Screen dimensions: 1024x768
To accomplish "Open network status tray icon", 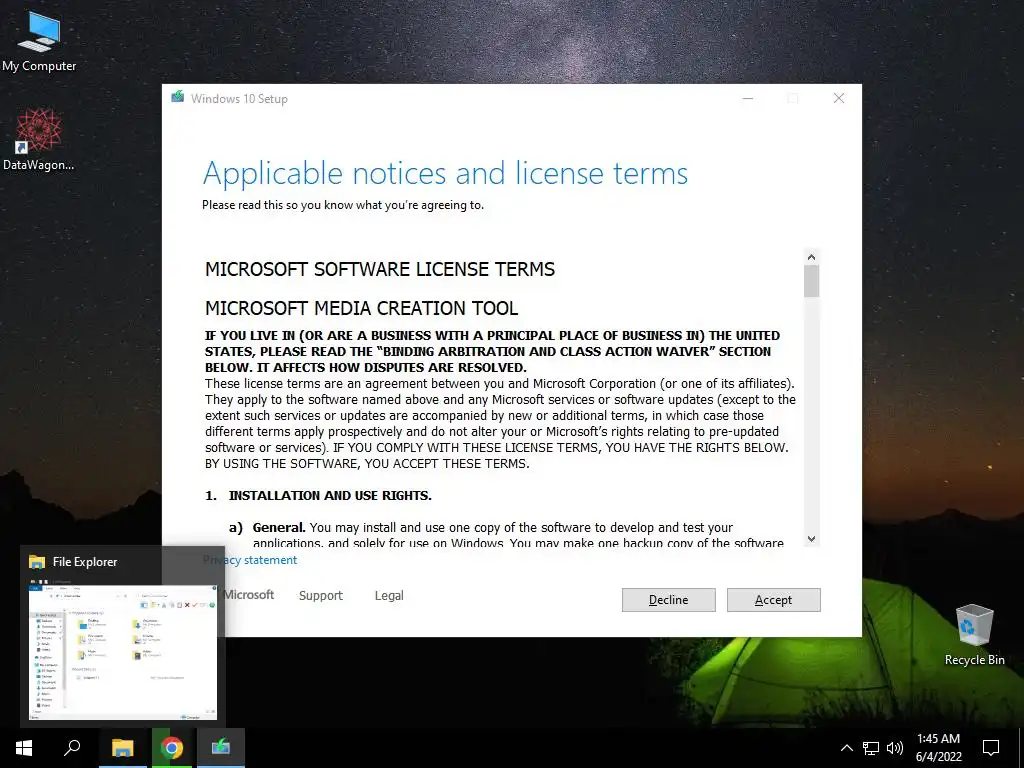I will pos(871,748).
